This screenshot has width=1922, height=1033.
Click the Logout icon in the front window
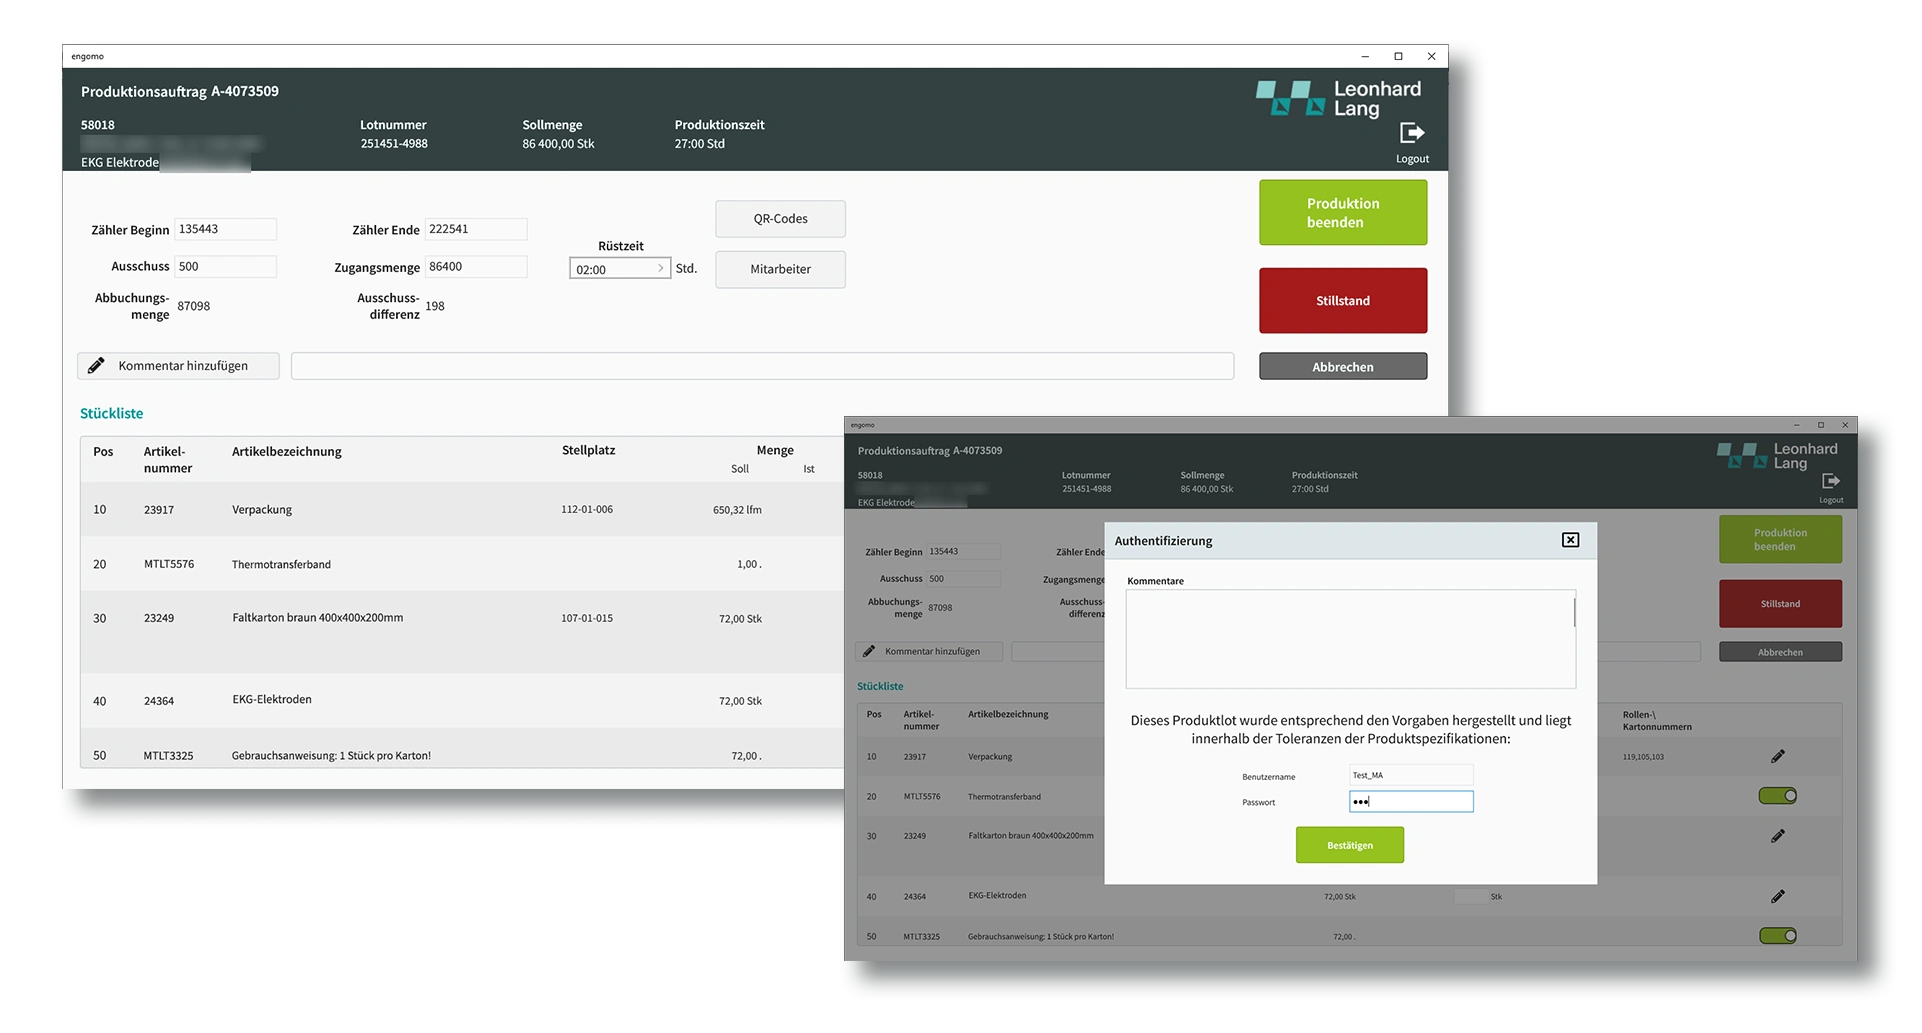1831,481
